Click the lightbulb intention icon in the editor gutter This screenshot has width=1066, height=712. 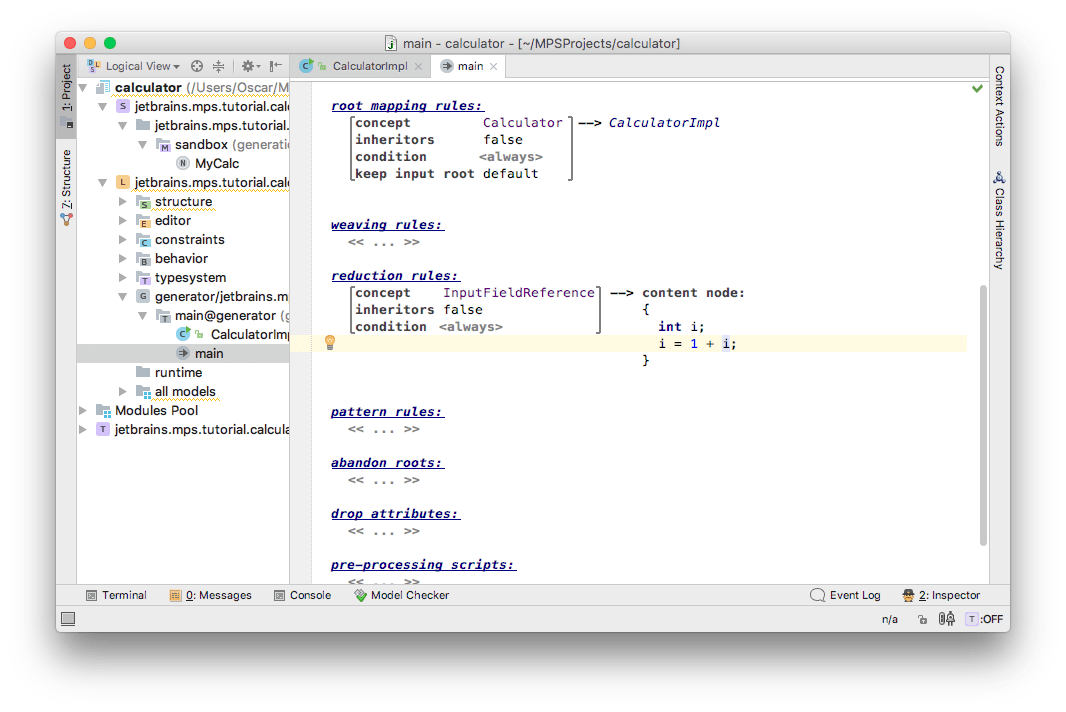[329, 343]
